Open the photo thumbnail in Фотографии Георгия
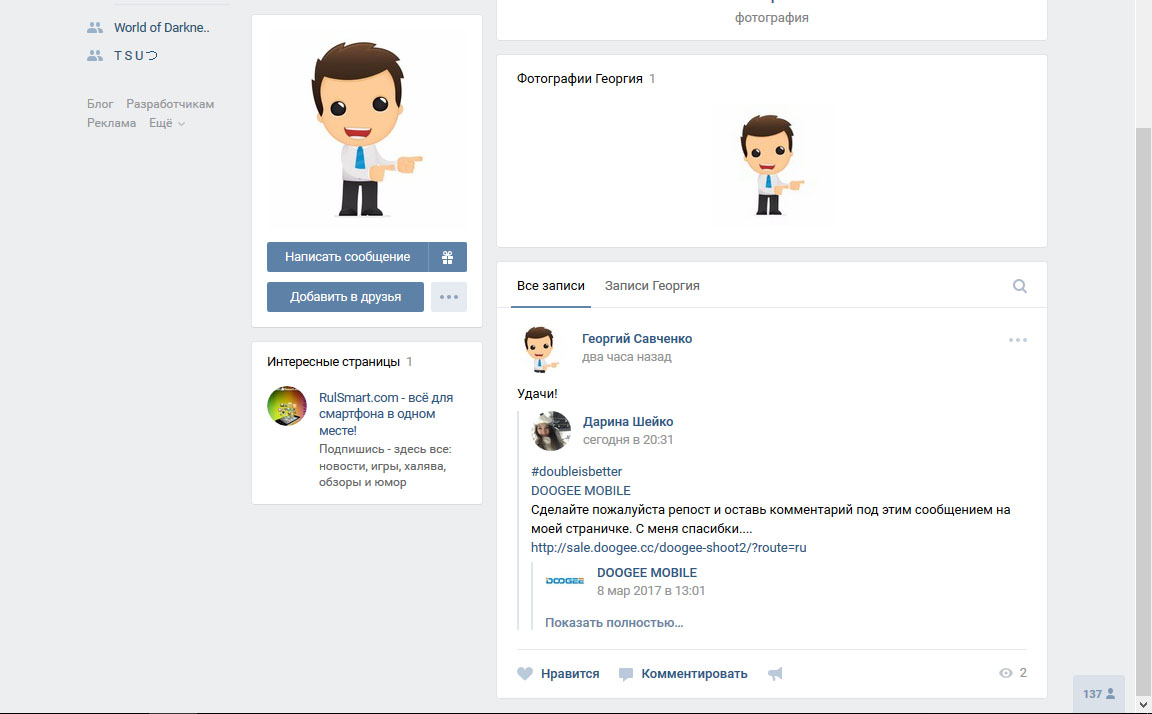The height and width of the screenshot is (714, 1152). 771,165
